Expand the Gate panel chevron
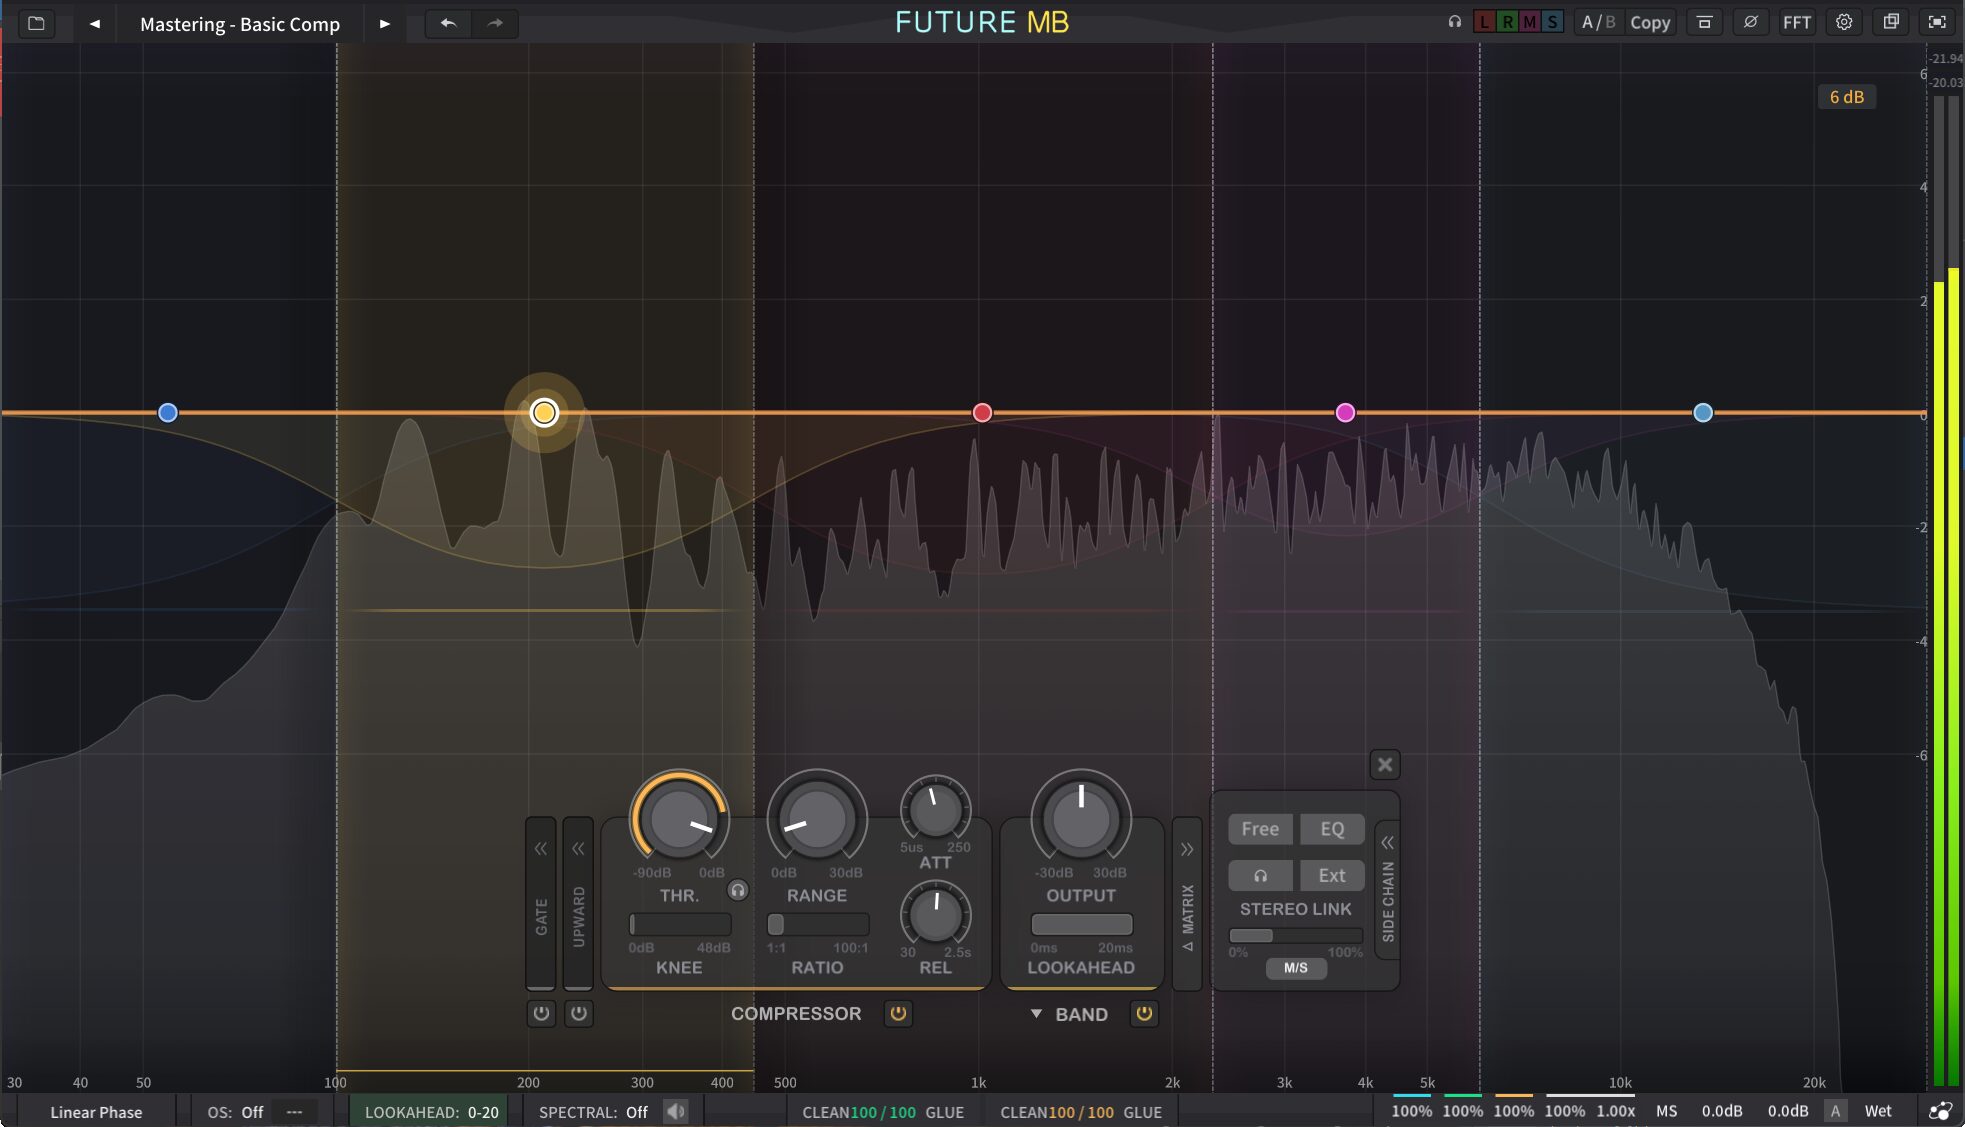This screenshot has width=1965, height=1127. pyautogui.click(x=540, y=849)
